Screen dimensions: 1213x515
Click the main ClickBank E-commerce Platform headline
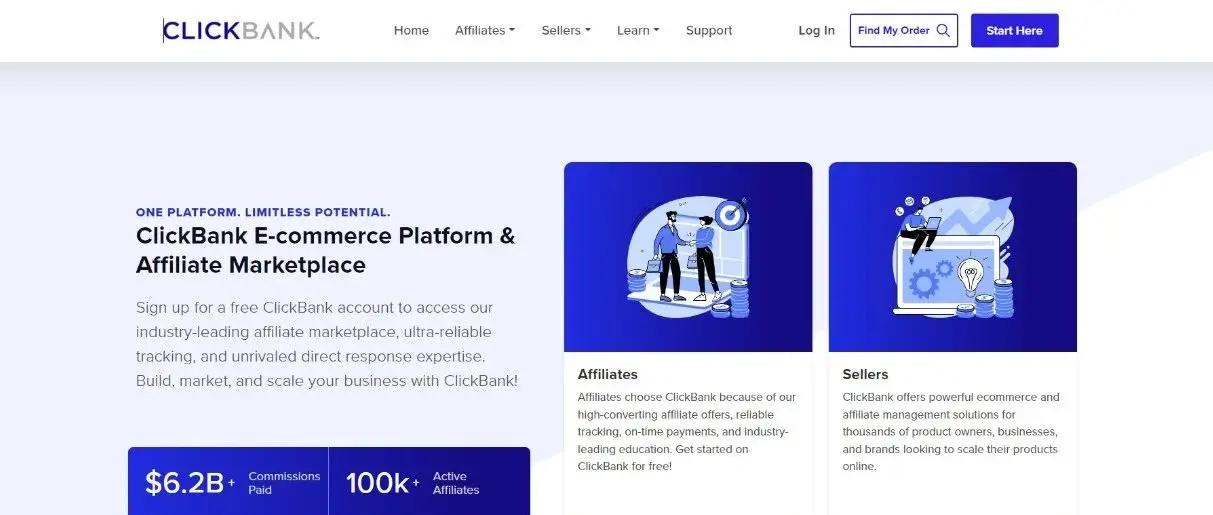[x=326, y=250]
